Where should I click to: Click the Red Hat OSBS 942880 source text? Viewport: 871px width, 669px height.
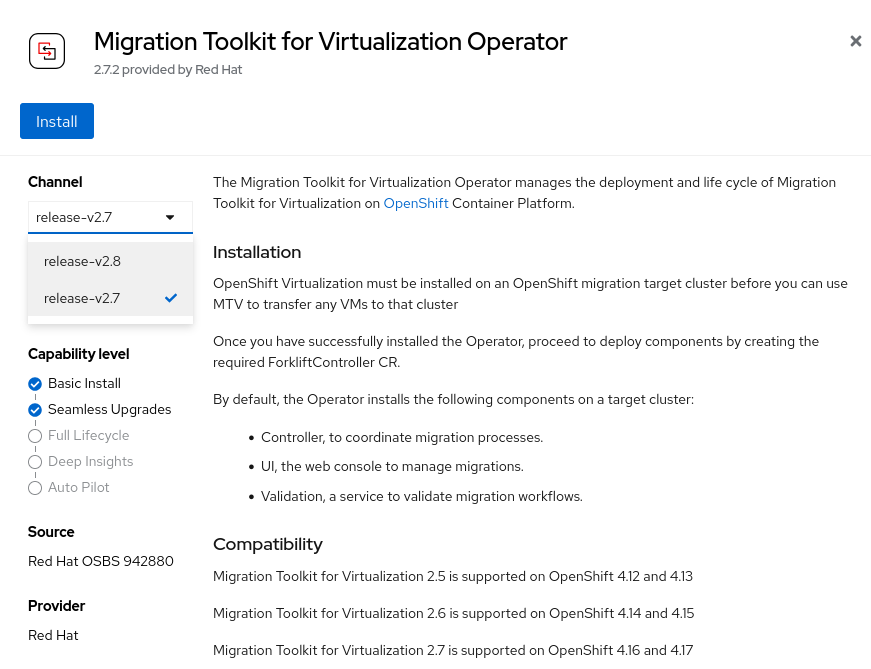click(x=100, y=561)
